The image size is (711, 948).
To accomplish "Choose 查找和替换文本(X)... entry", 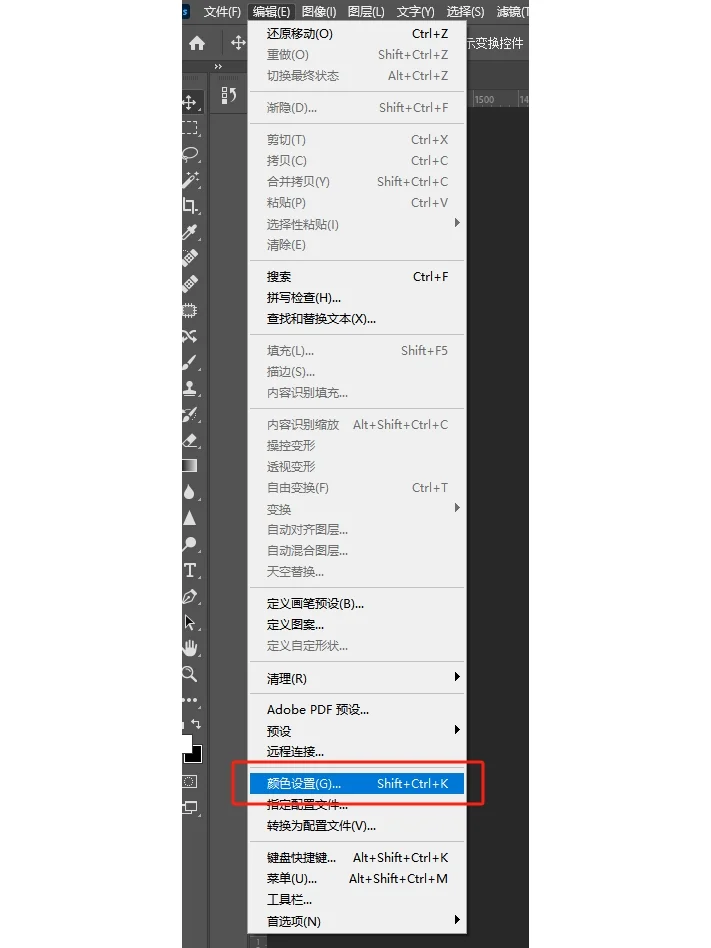I will point(357,319).
